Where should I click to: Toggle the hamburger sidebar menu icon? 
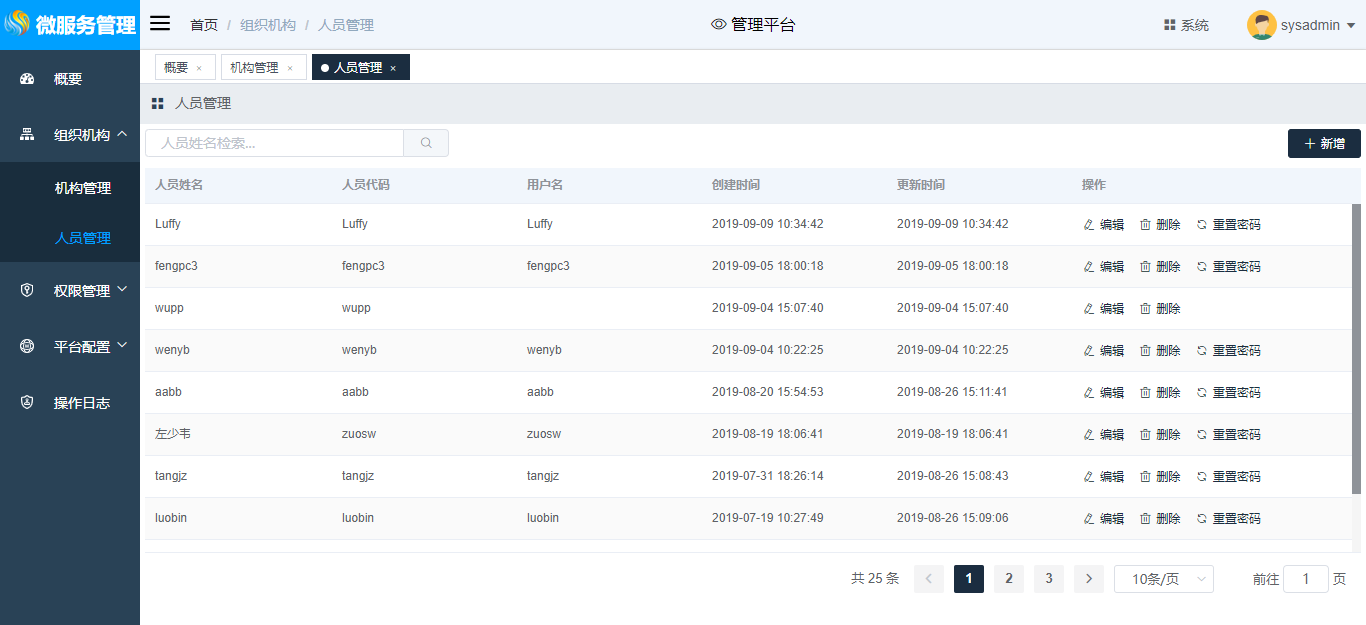pos(160,24)
